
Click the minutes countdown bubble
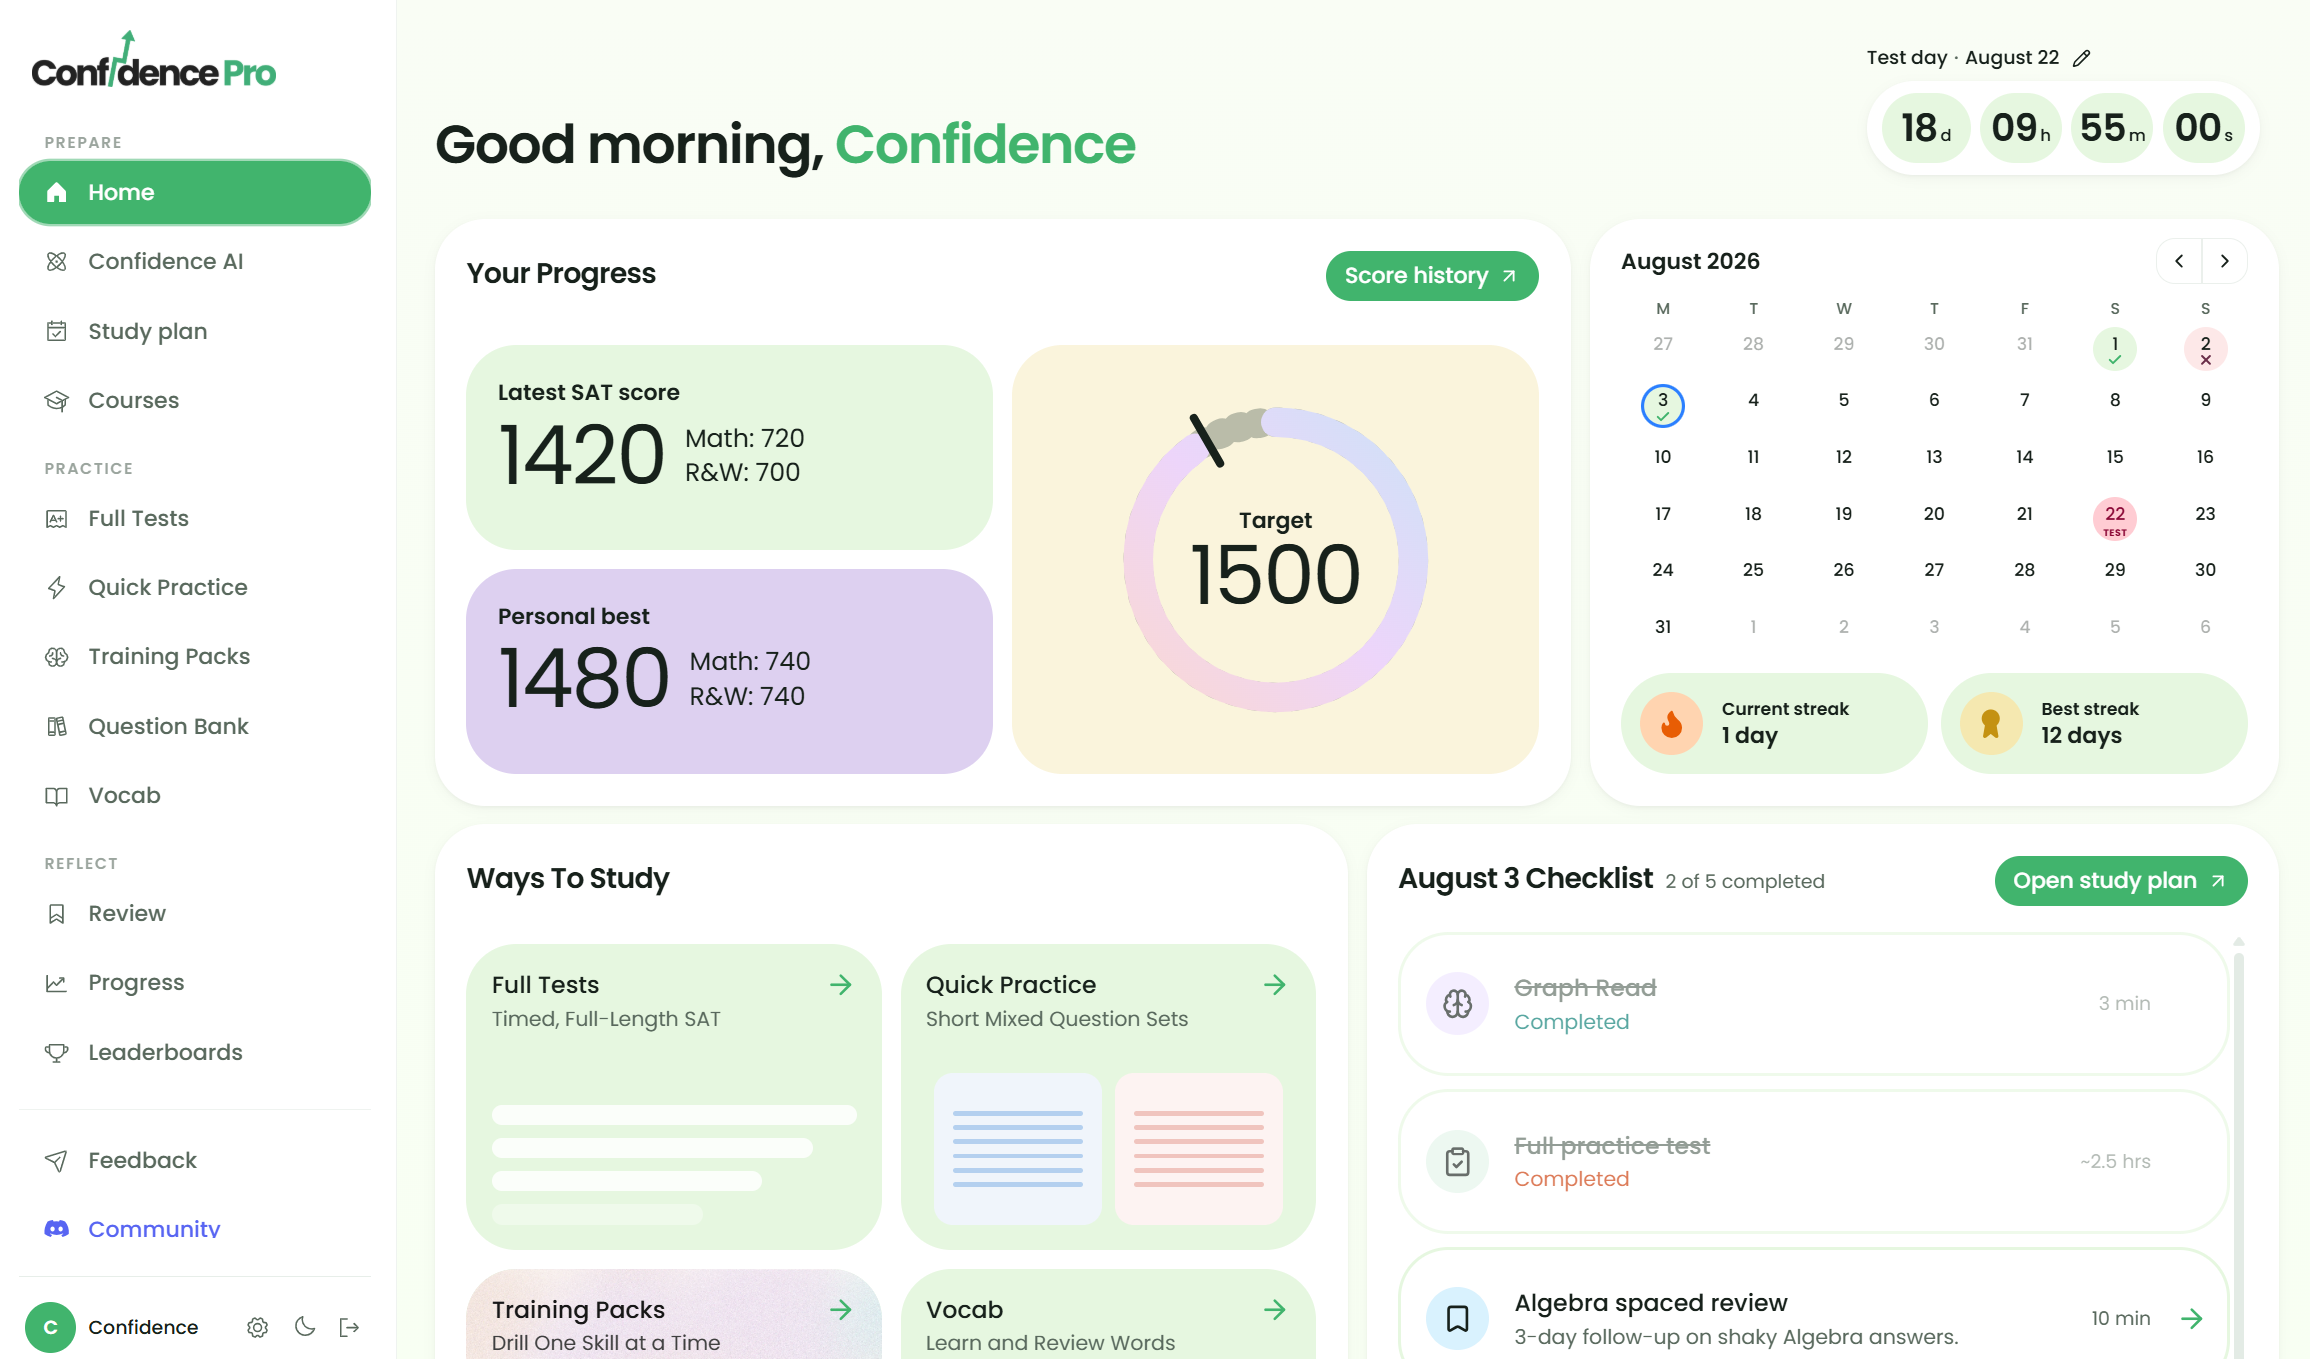[2112, 128]
